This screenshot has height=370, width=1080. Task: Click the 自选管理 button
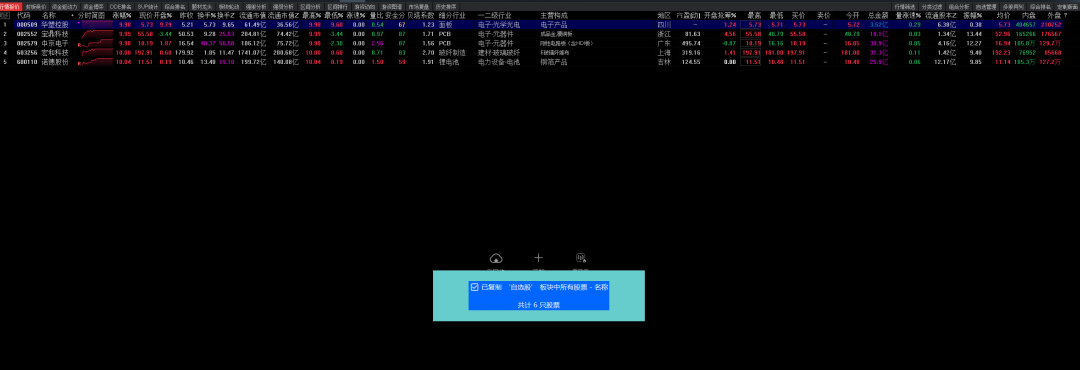[986, 6]
